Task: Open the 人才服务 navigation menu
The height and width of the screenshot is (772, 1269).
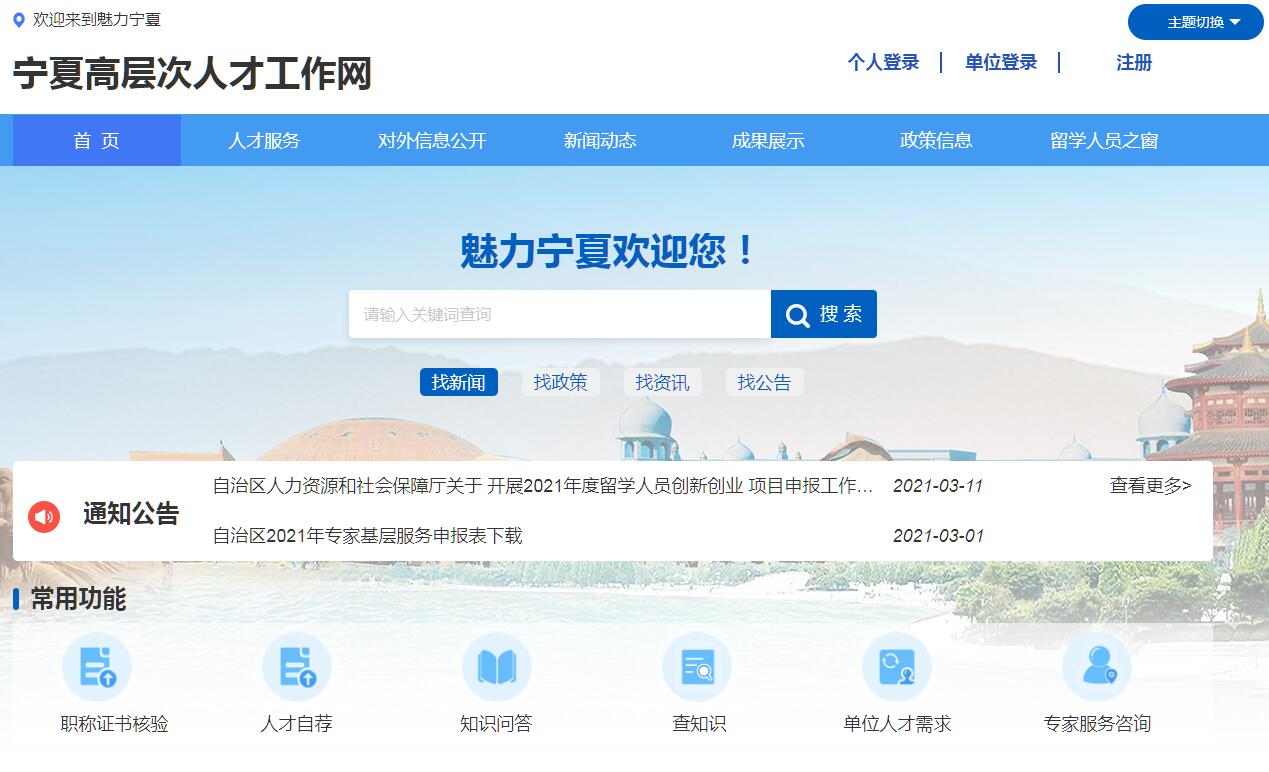Action: 264,141
